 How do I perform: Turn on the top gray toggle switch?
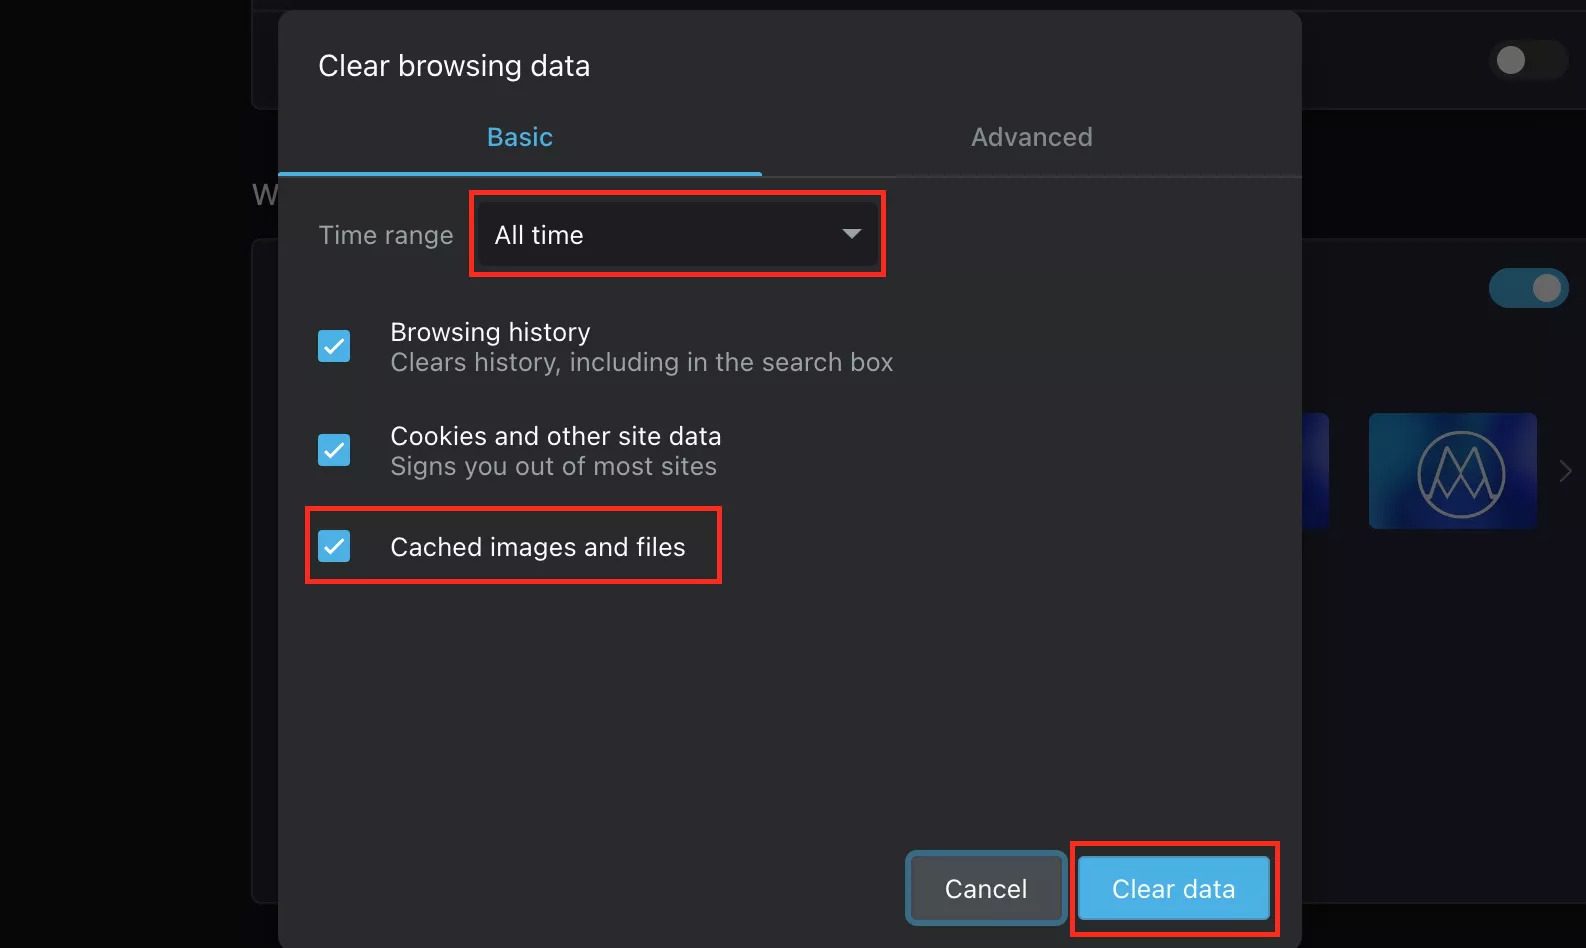pyautogui.click(x=1528, y=60)
